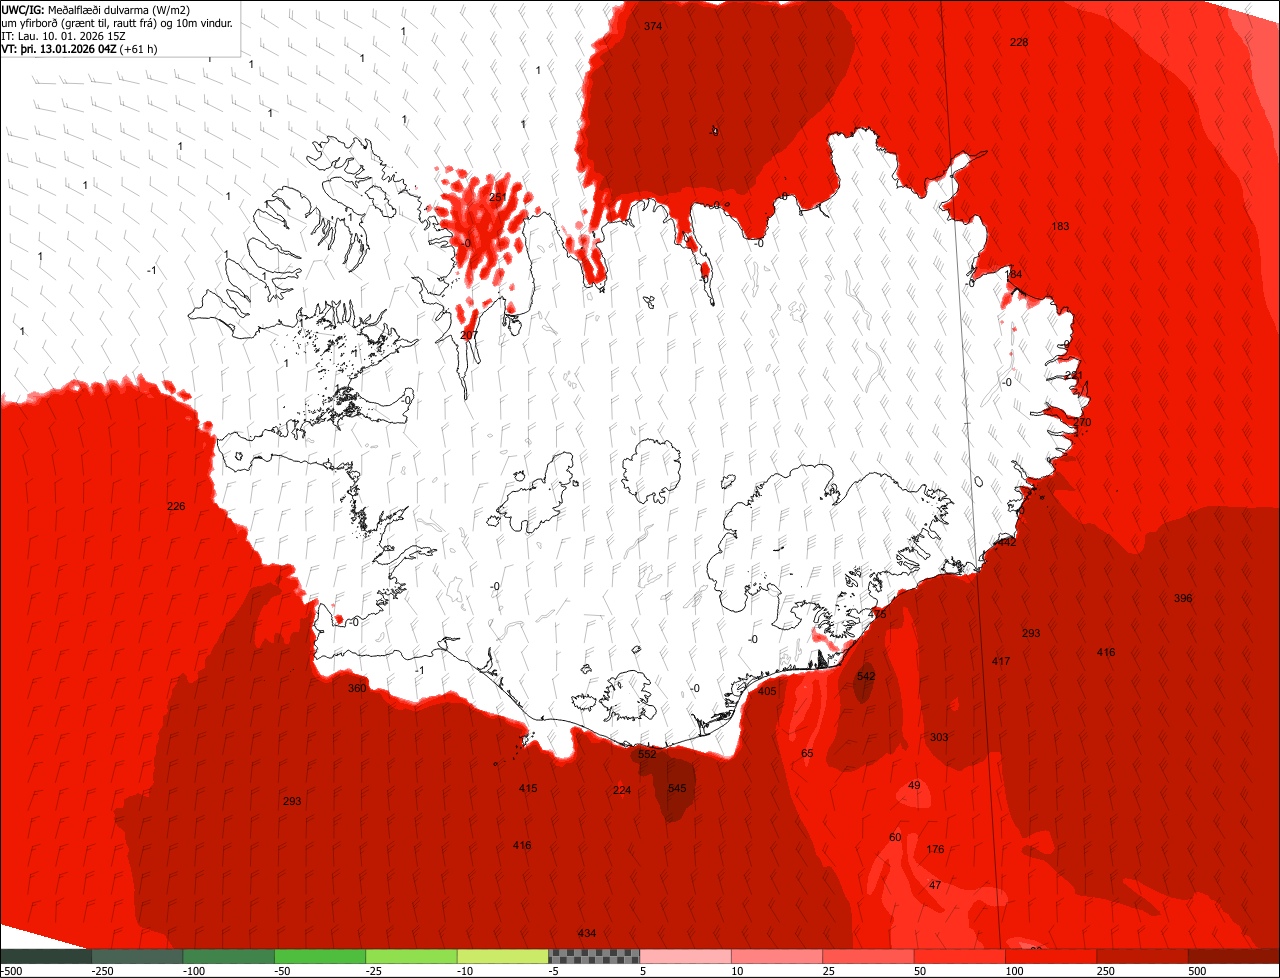1280x978 pixels.
Task: Click the 224 value beside the 545 patch
Action: click(x=622, y=790)
